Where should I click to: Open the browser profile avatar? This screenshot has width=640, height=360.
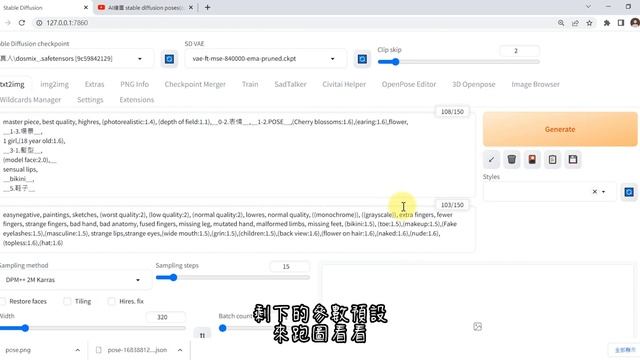[635, 23]
